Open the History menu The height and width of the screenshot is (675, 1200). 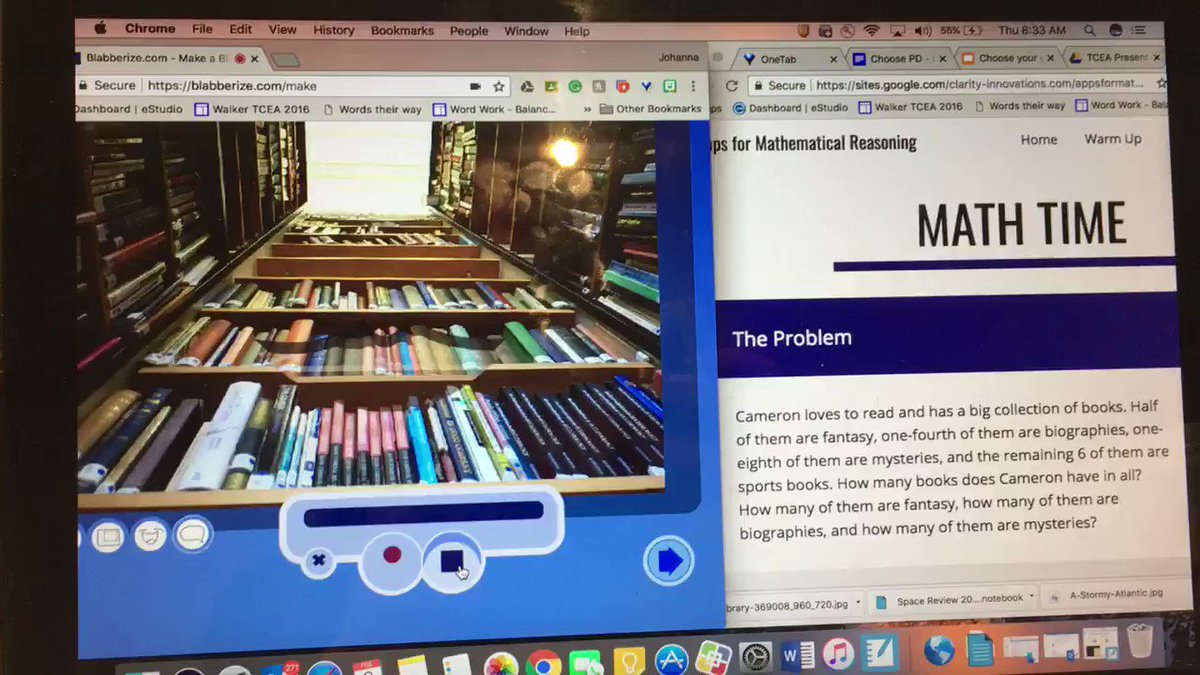[x=334, y=30]
